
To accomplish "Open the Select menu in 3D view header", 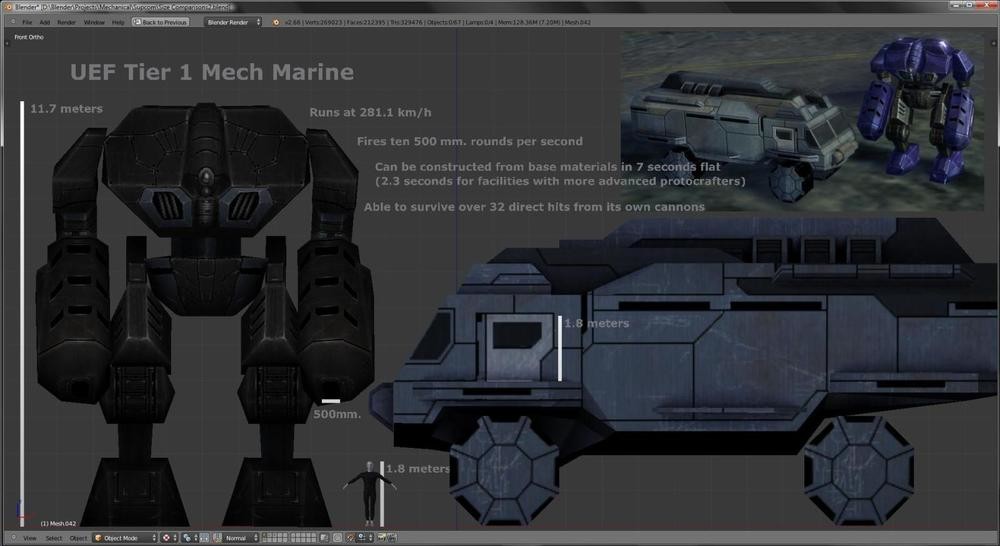I will coord(53,538).
